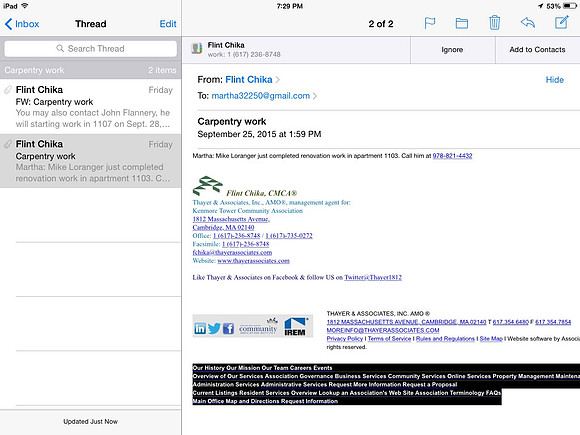
Task: Tap the Twitter bird icon in signature
Action: point(214,328)
